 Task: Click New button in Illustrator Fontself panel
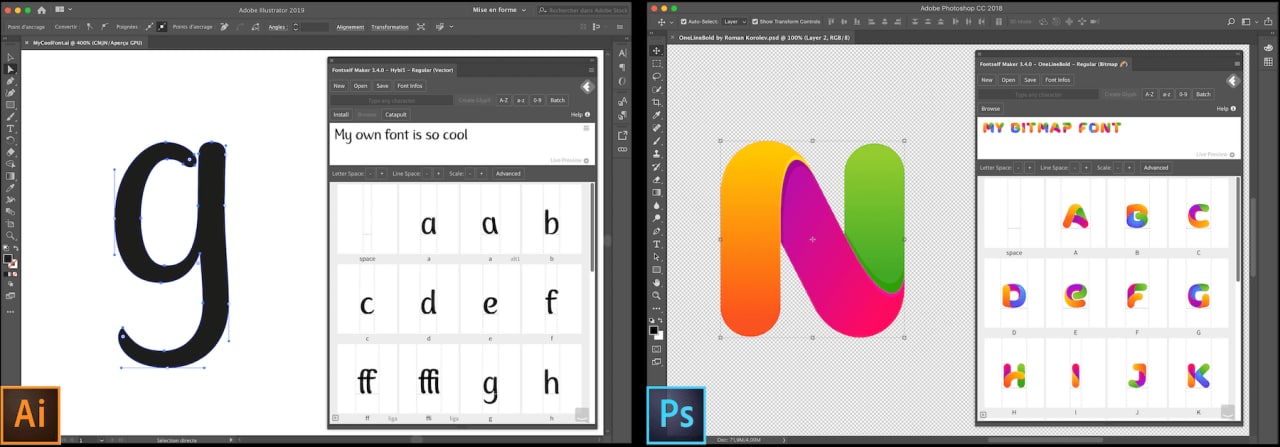click(x=339, y=86)
